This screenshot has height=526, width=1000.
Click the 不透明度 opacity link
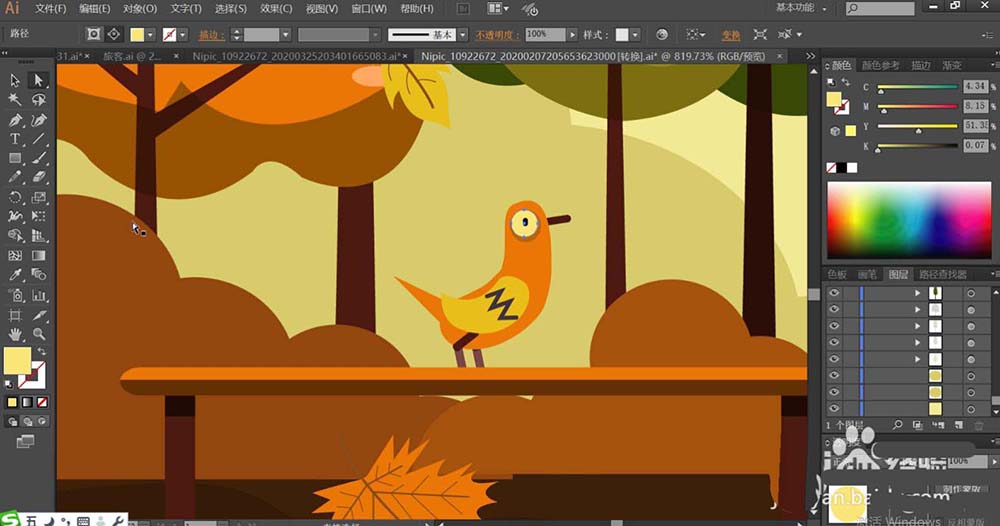tap(497, 34)
